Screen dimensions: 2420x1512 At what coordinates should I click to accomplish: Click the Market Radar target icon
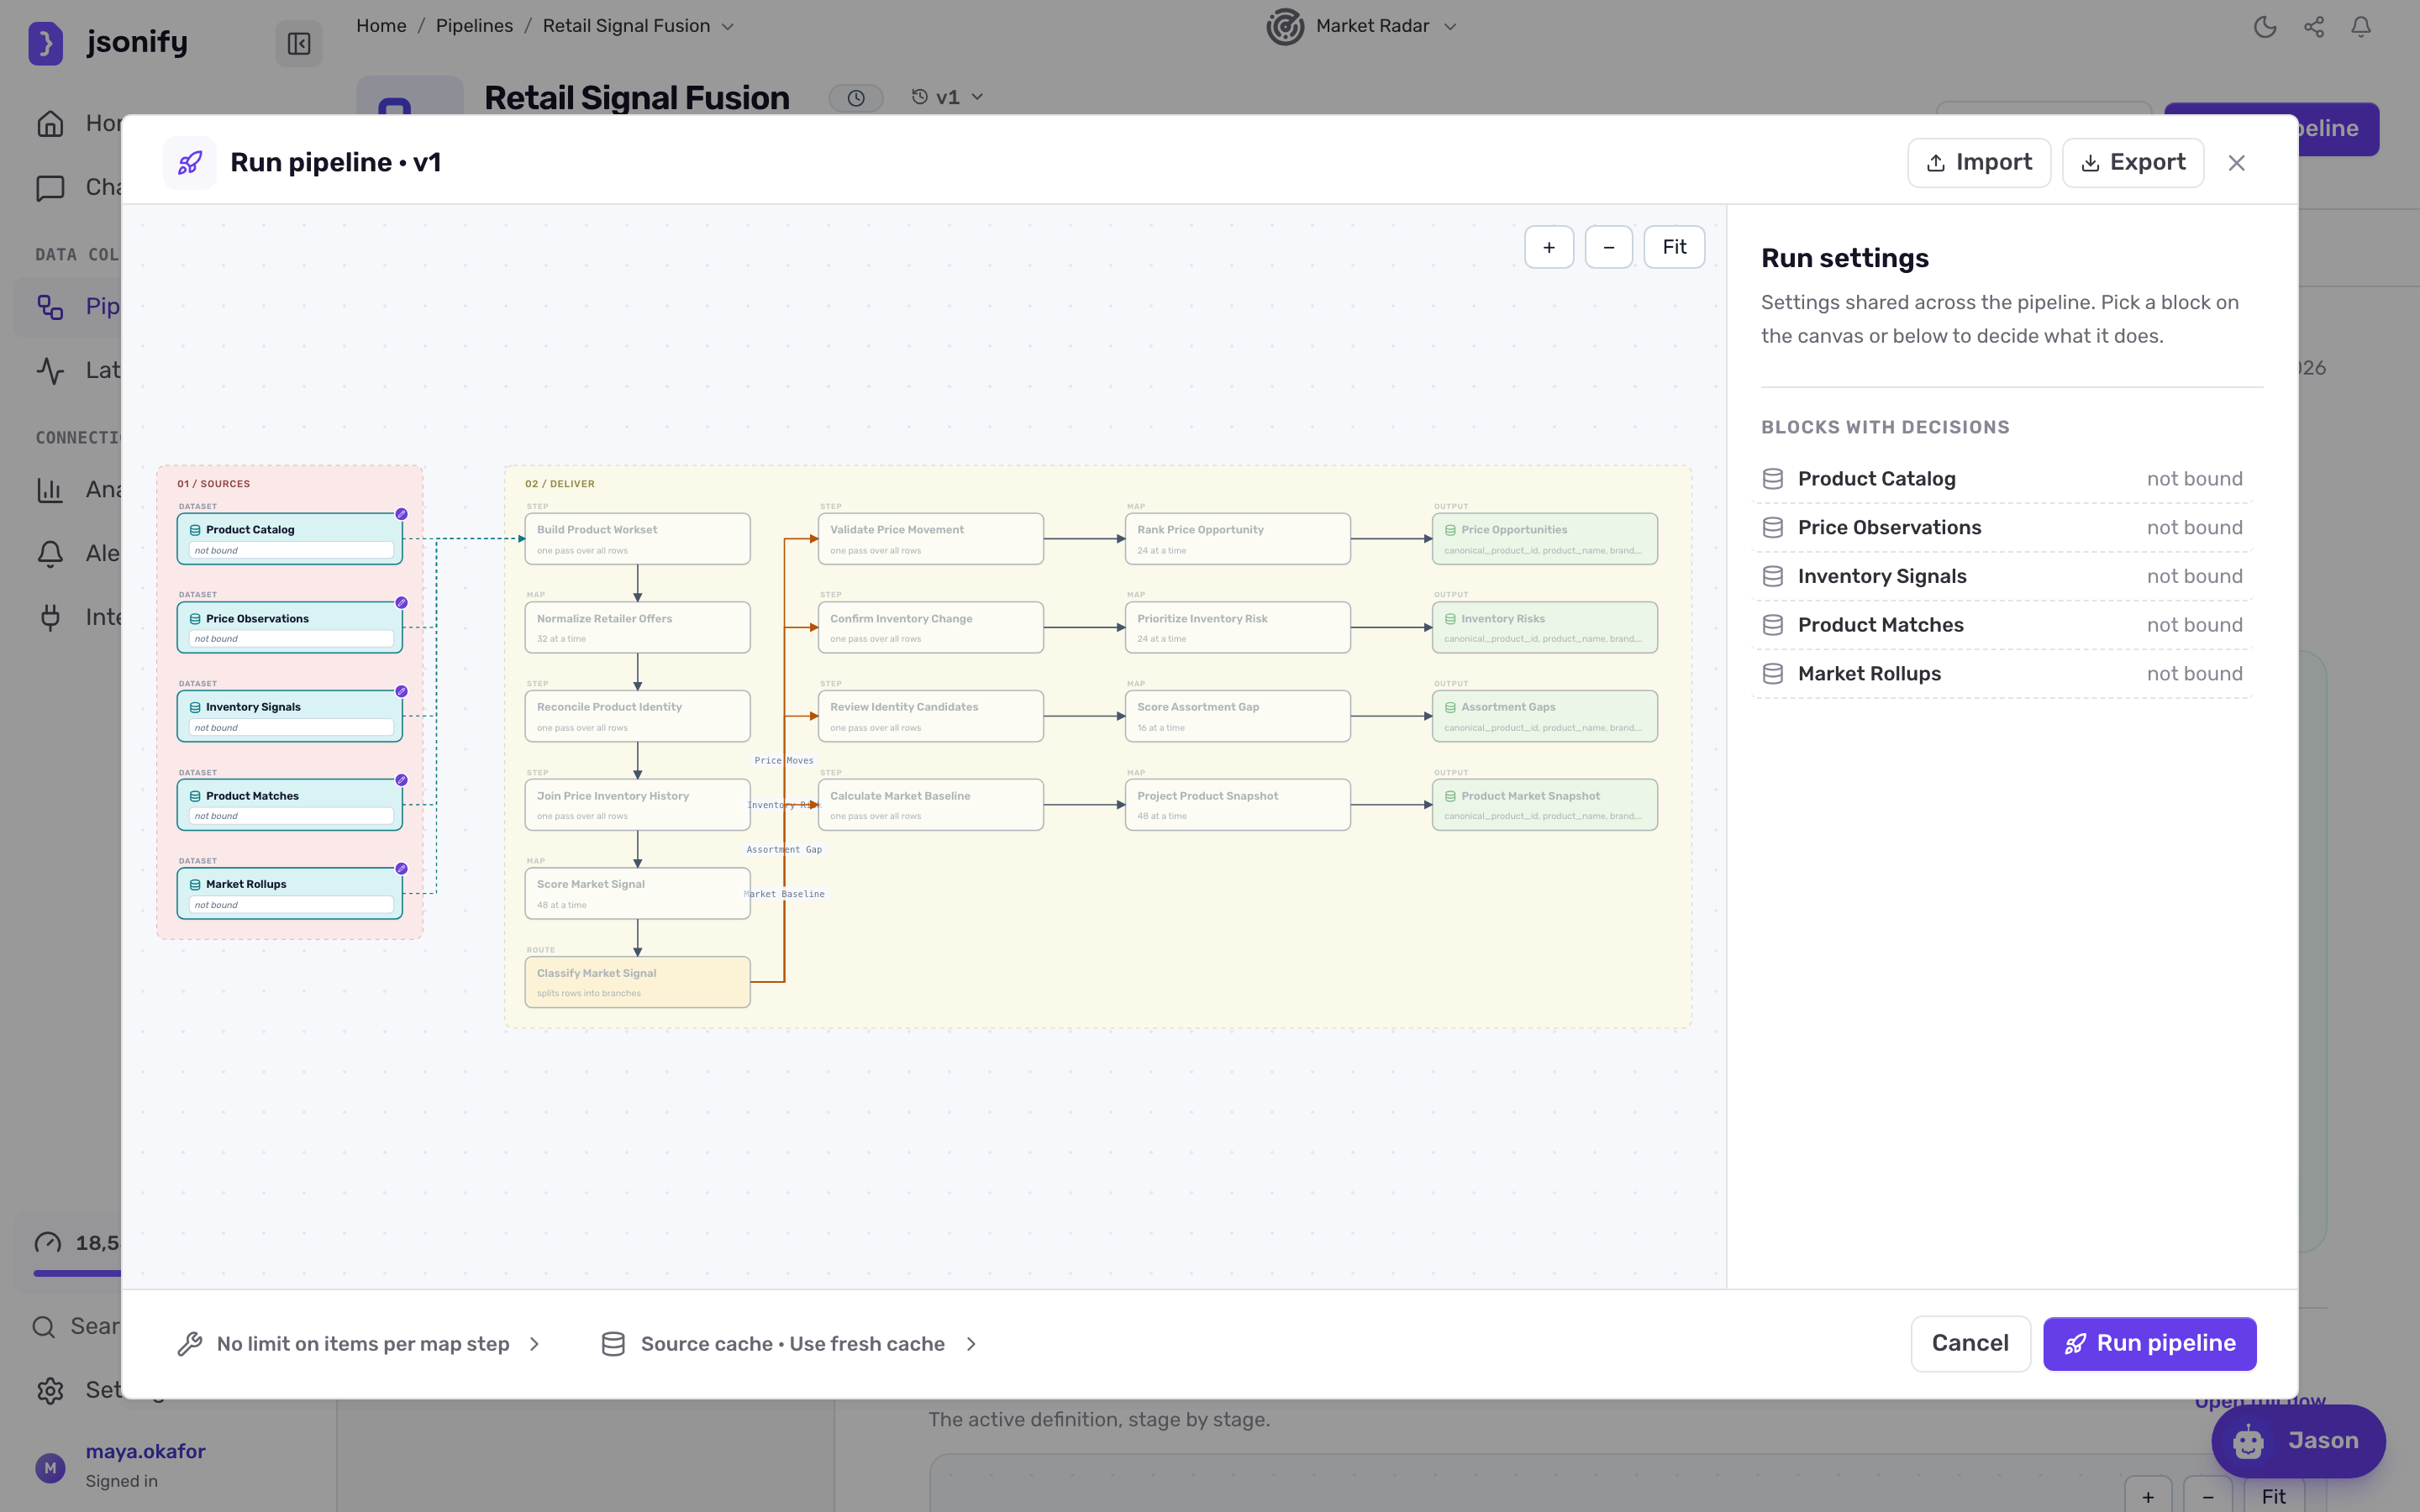(x=1285, y=27)
